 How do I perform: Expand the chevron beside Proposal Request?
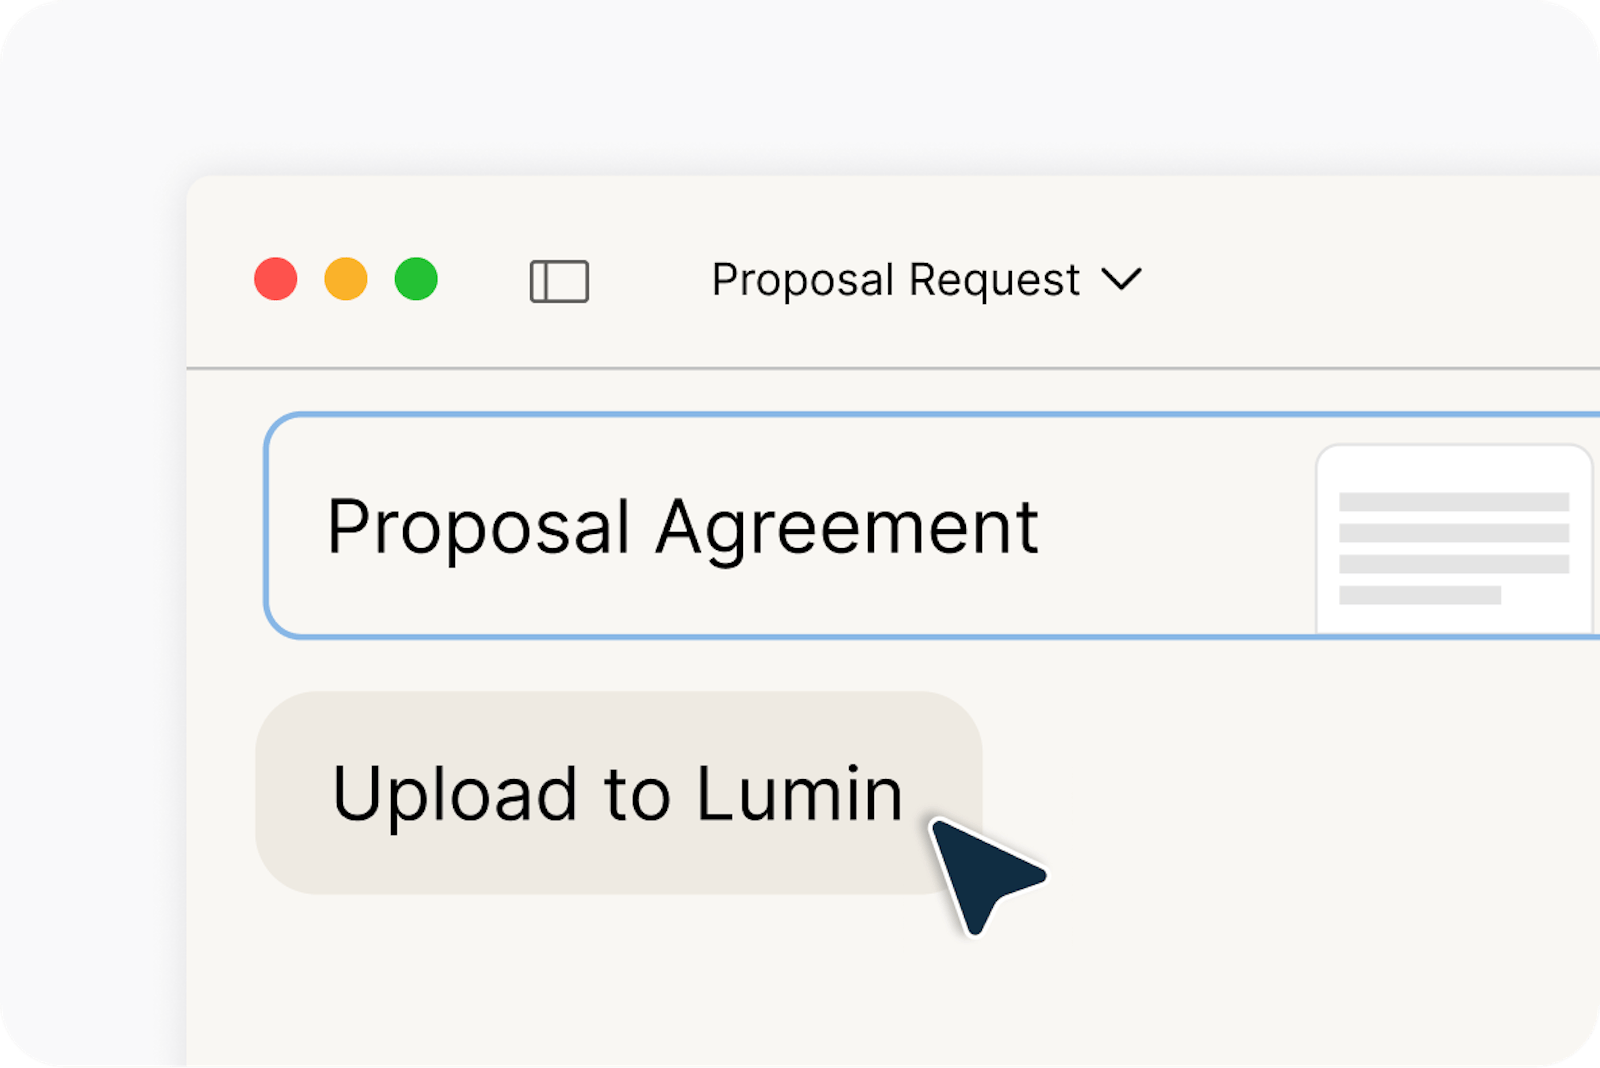(1121, 279)
